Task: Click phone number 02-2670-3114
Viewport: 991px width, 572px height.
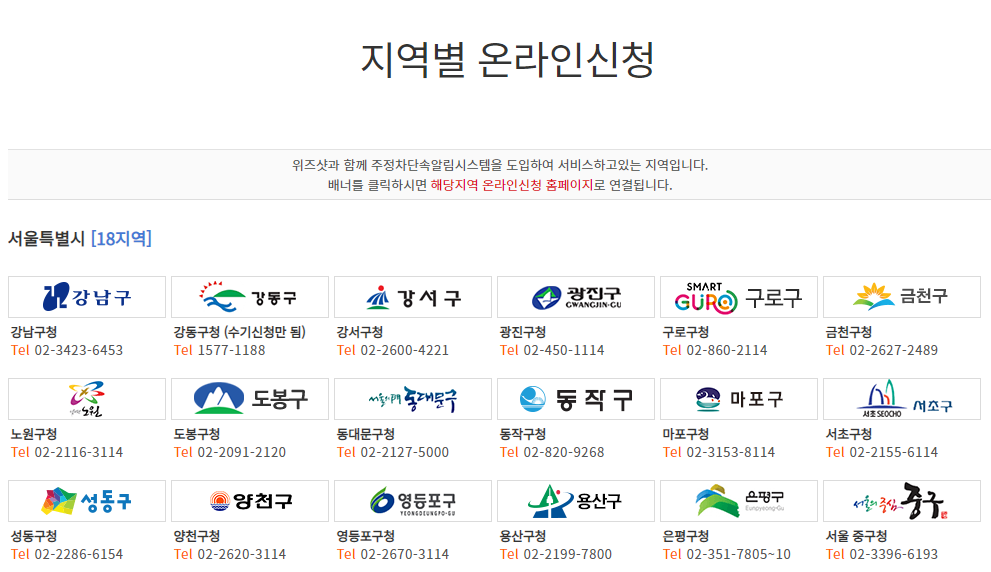Action: [x=404, y=554]
